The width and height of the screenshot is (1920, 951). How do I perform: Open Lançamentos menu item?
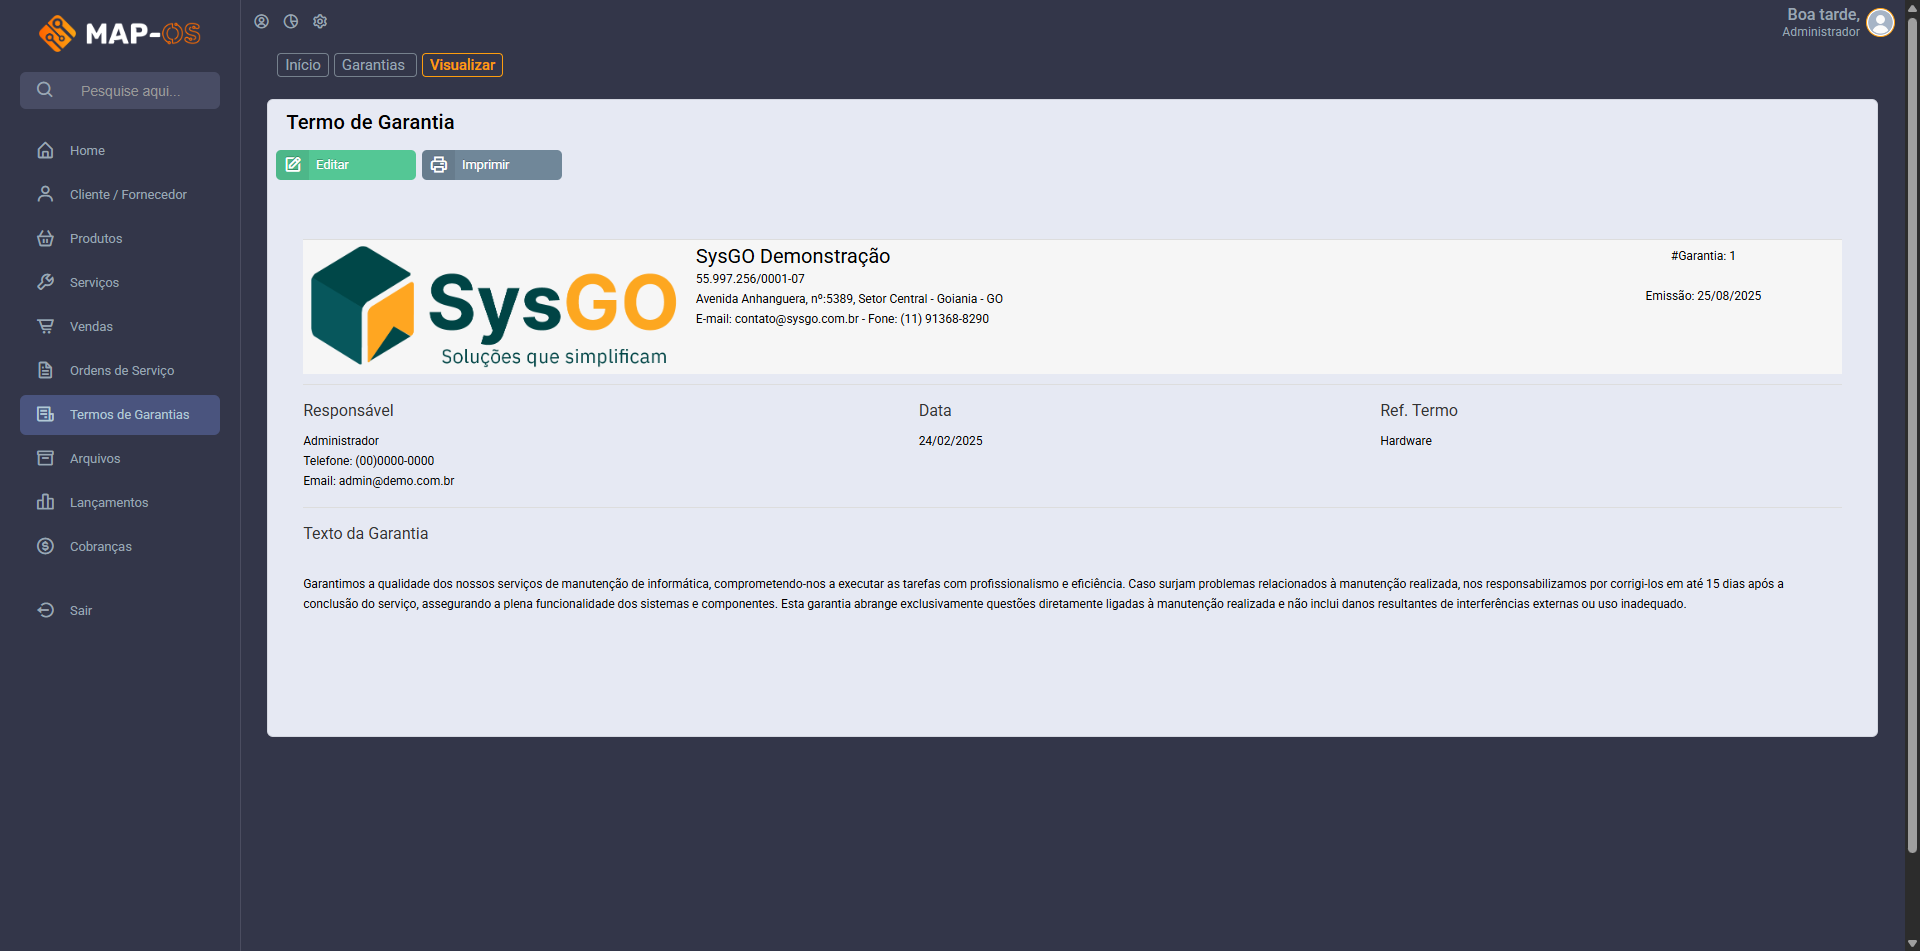(120, 502)
